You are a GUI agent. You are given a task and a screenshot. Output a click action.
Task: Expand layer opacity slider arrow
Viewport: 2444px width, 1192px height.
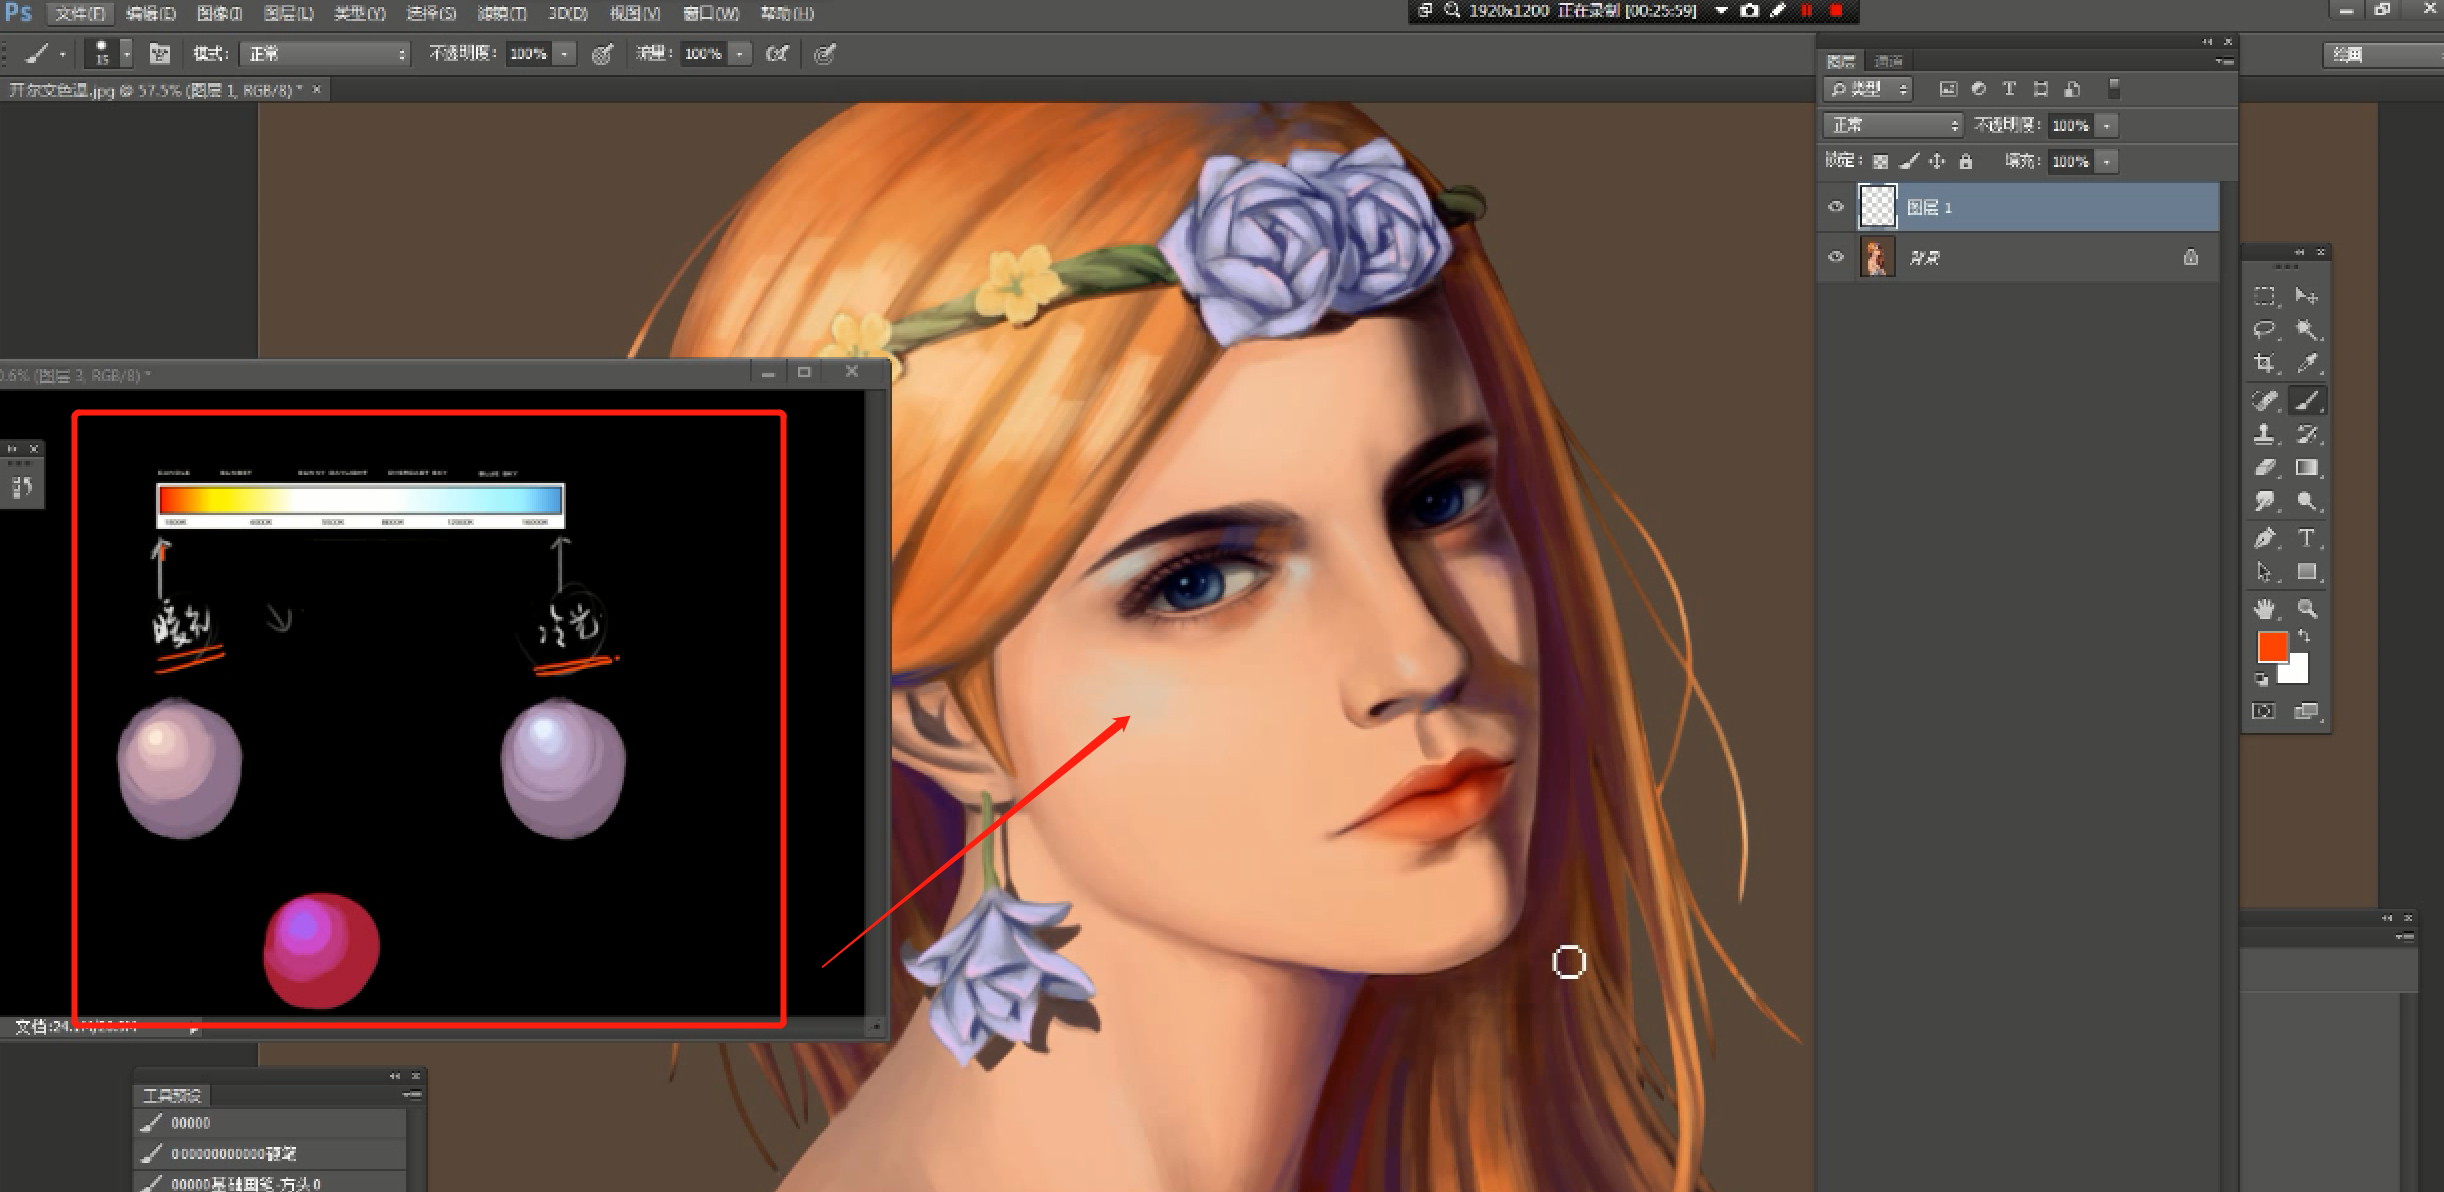[x=2107, y=125]
